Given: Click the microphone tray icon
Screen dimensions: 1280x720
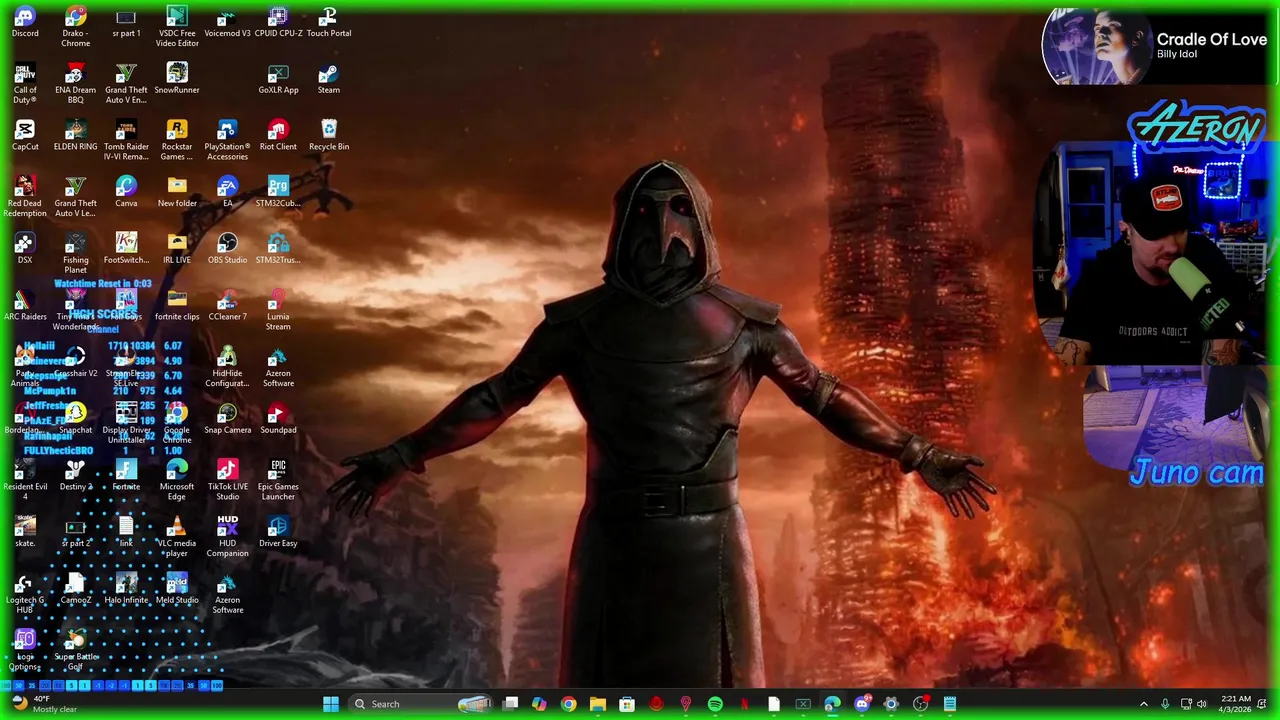Looking at the screenshot, I should 1165,704.
